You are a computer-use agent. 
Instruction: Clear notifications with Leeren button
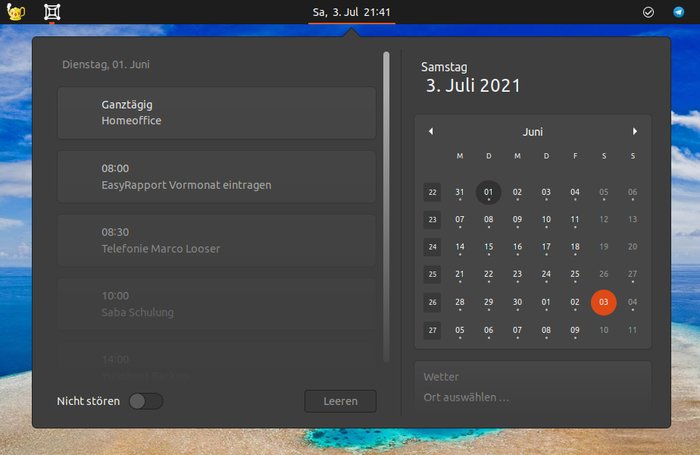(x=340, y=401)
